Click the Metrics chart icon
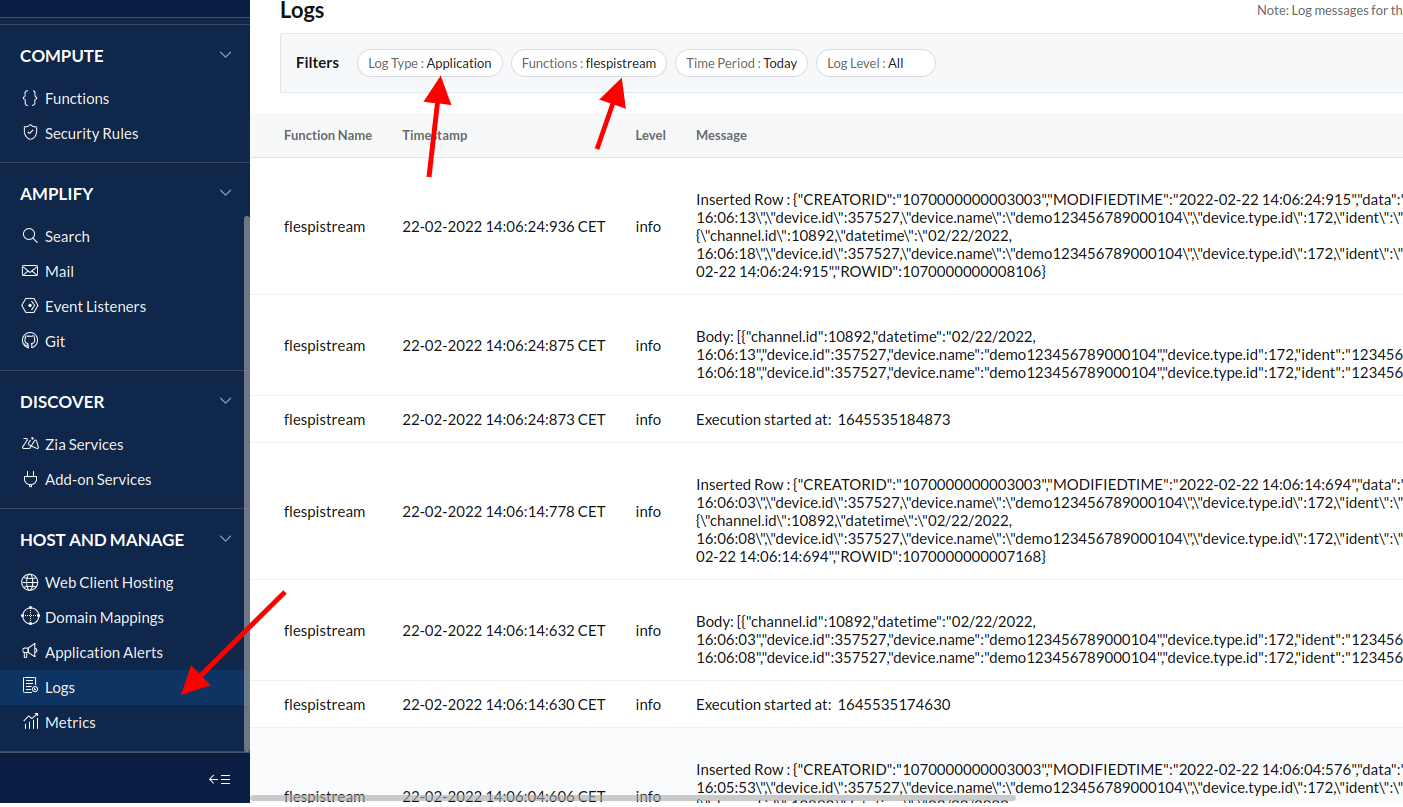Screen dimensions: 1403x807 click(x=30, y=722)
